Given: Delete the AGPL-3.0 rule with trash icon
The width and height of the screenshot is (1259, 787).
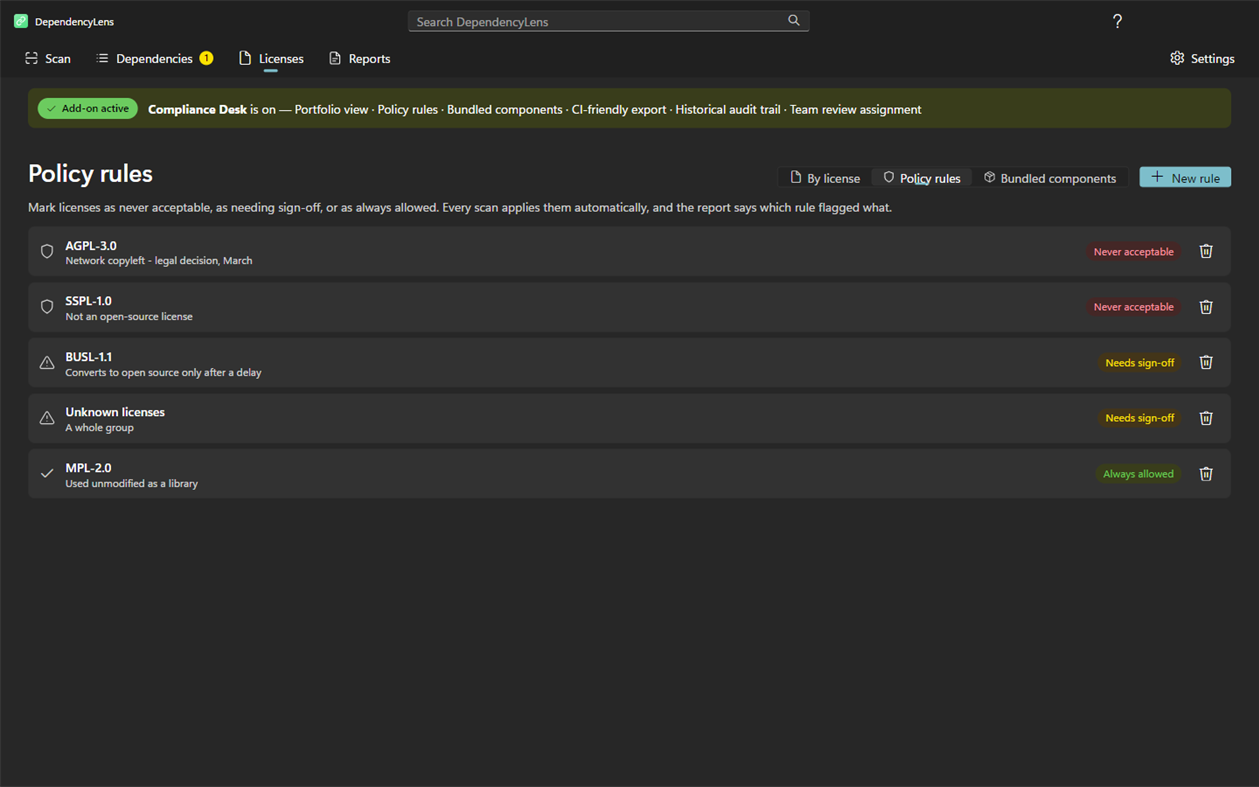Looking at the screenshot, I should [1206, 251].
